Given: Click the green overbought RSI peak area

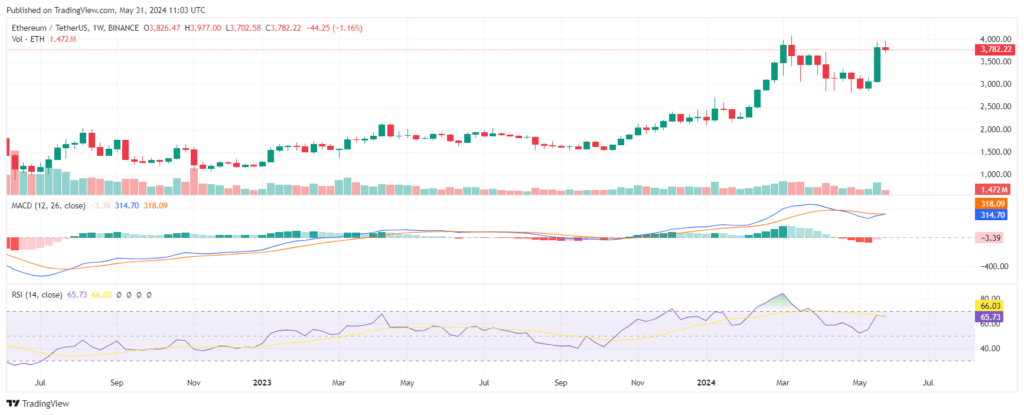Looking at the screenshot, I should pos(782,303).
